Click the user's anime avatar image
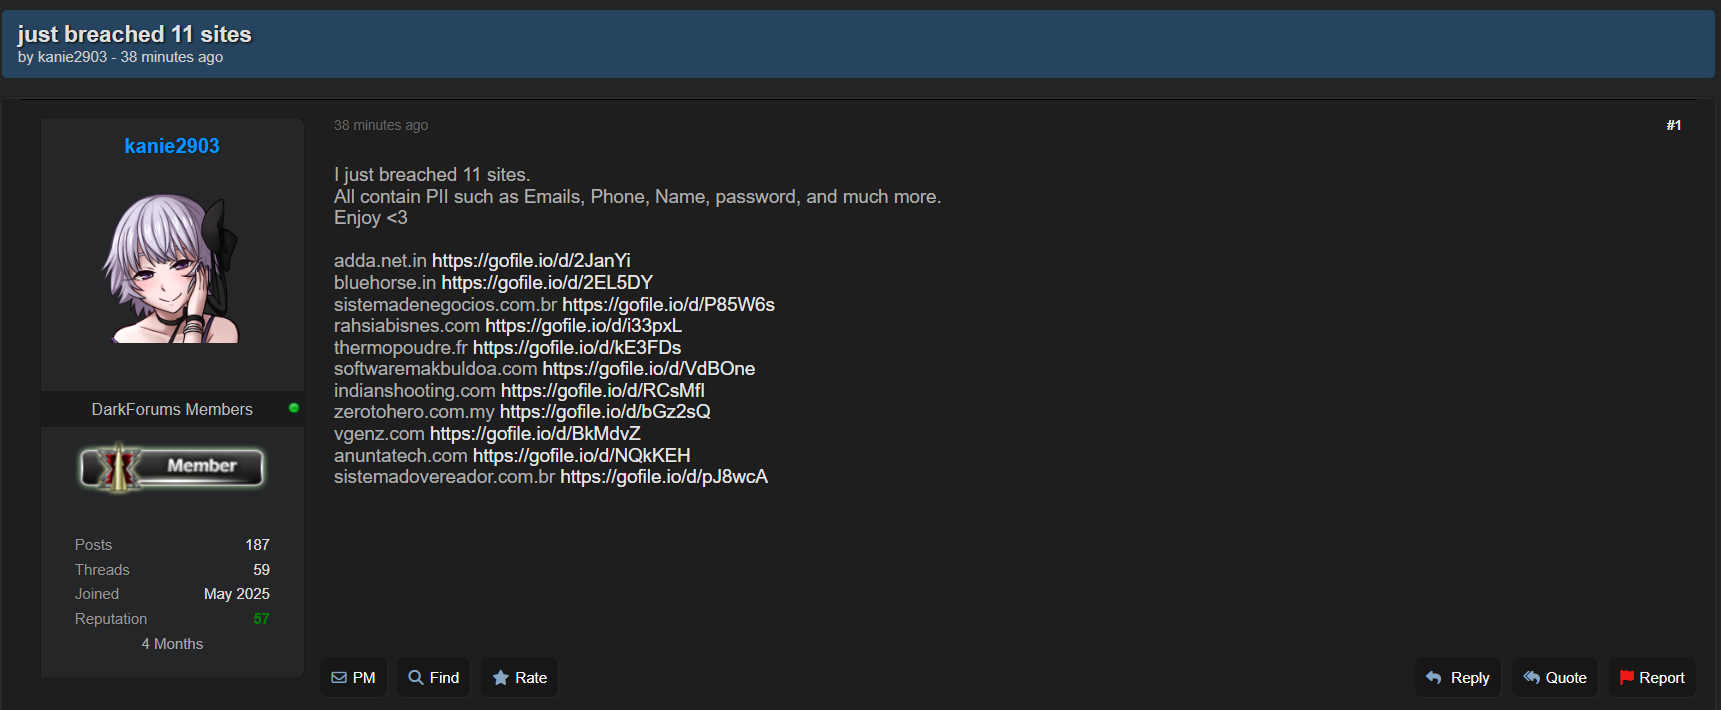Screen dimensions: 1721x710 [x=172, y=269]
